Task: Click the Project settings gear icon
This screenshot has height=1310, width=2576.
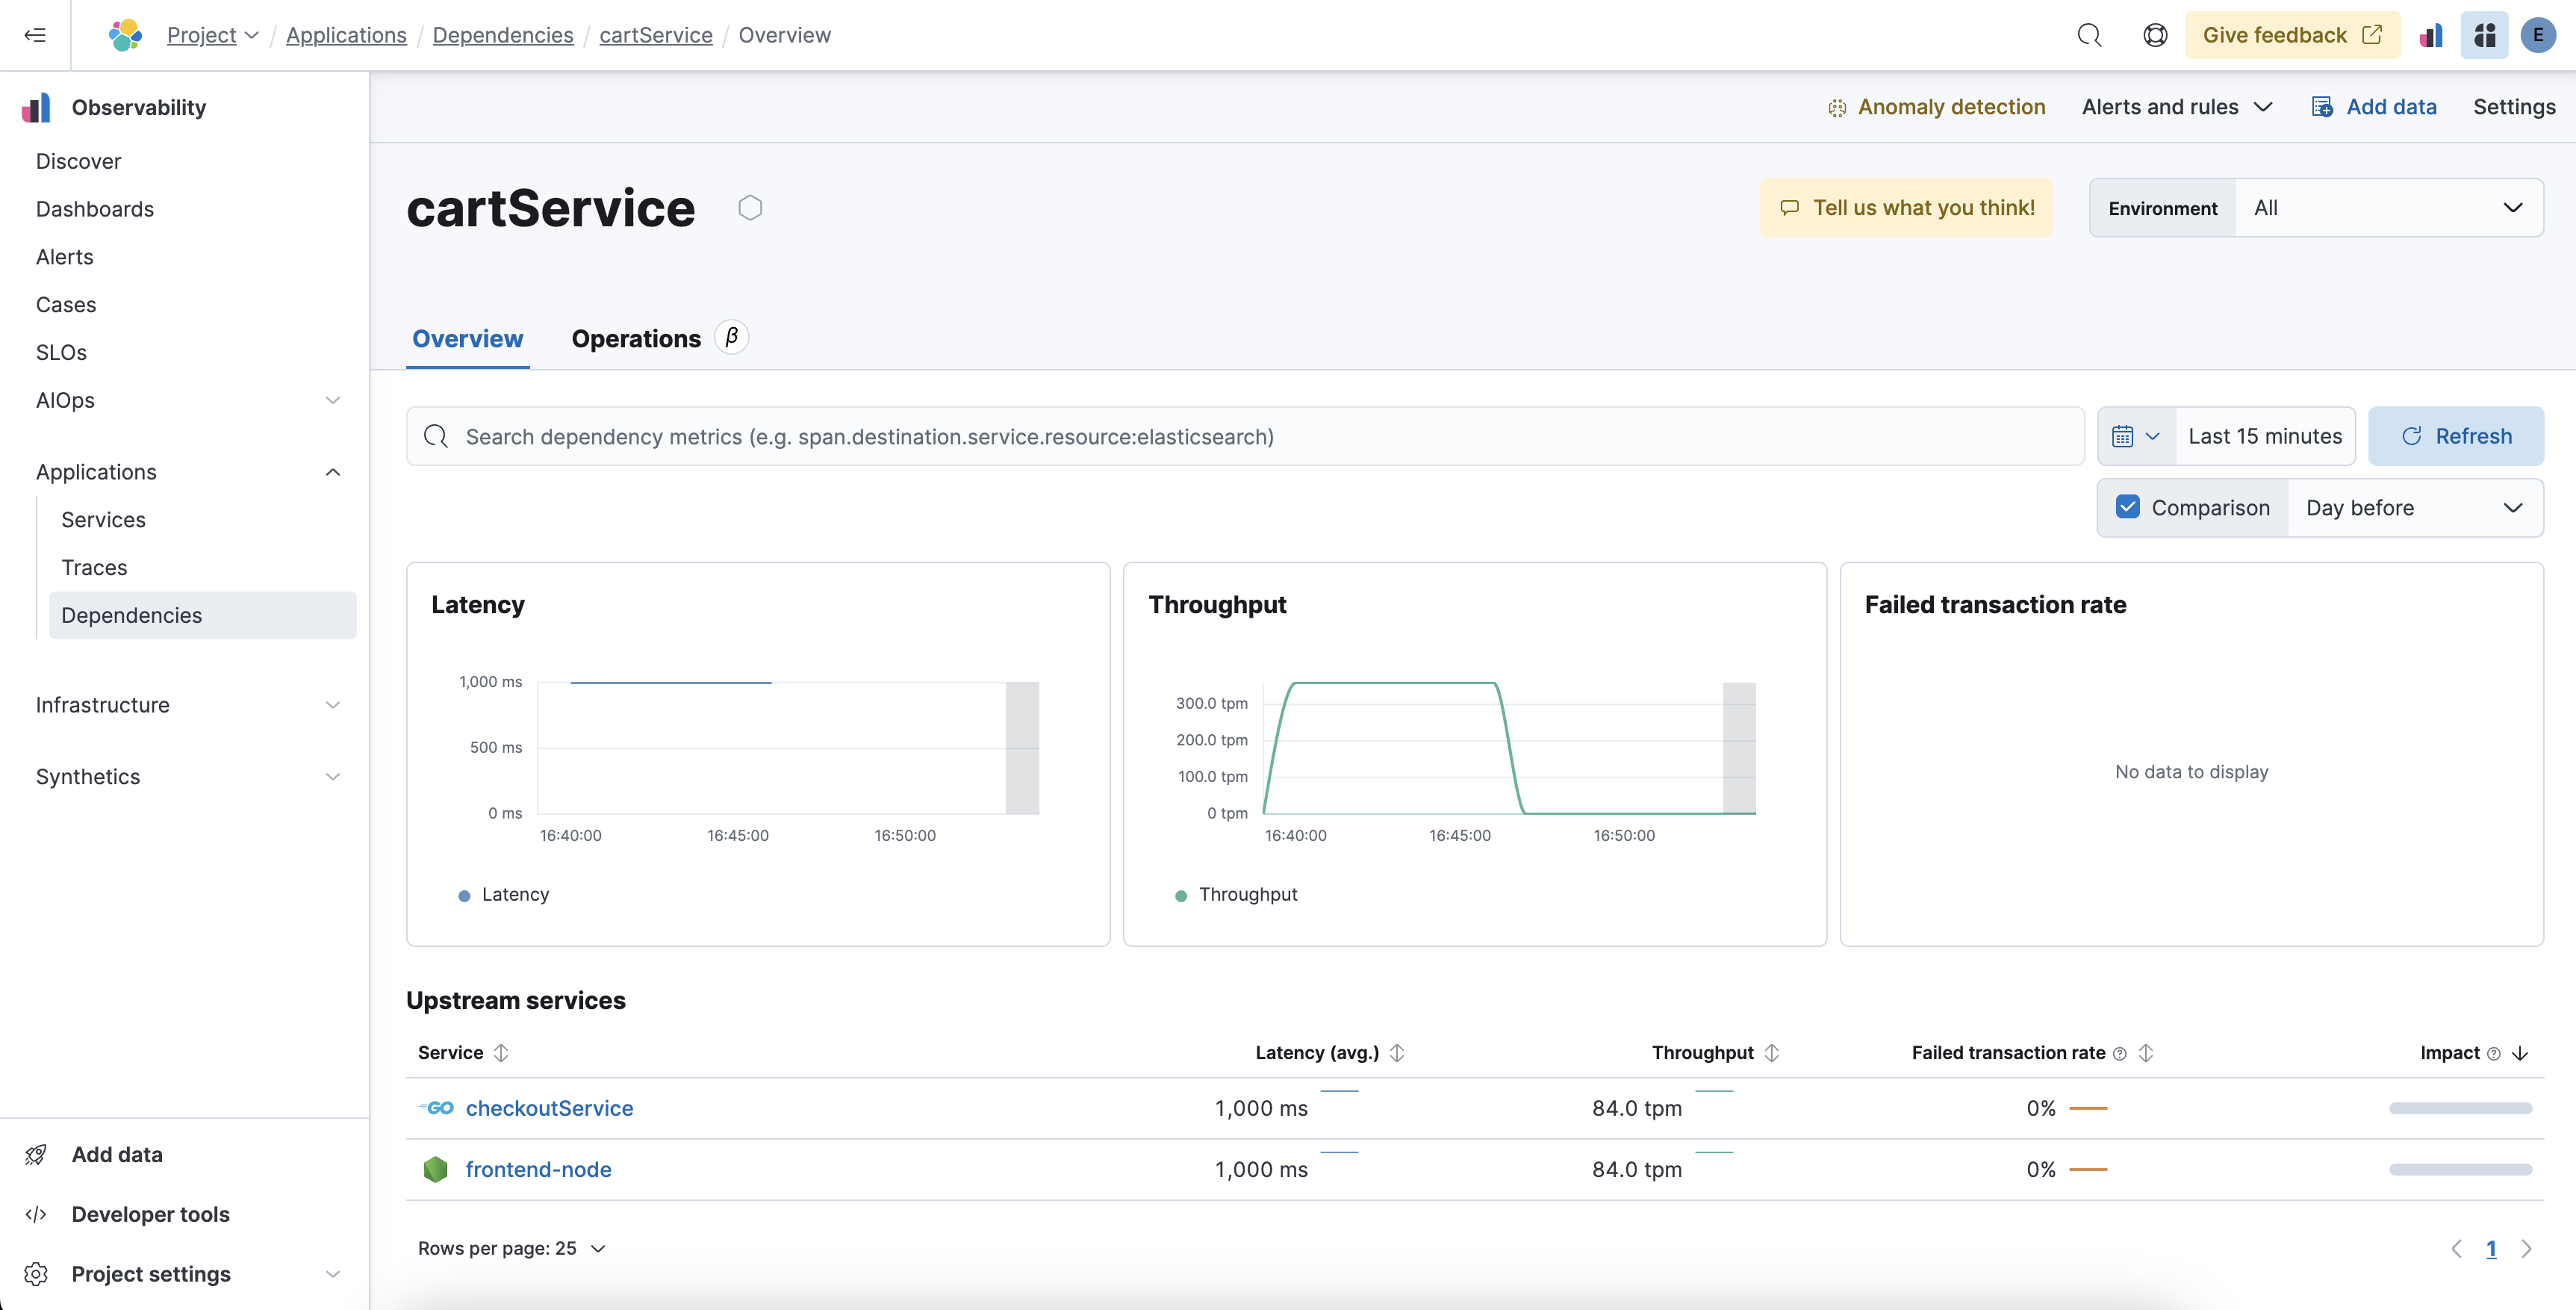Action: tap(36, 1274)
